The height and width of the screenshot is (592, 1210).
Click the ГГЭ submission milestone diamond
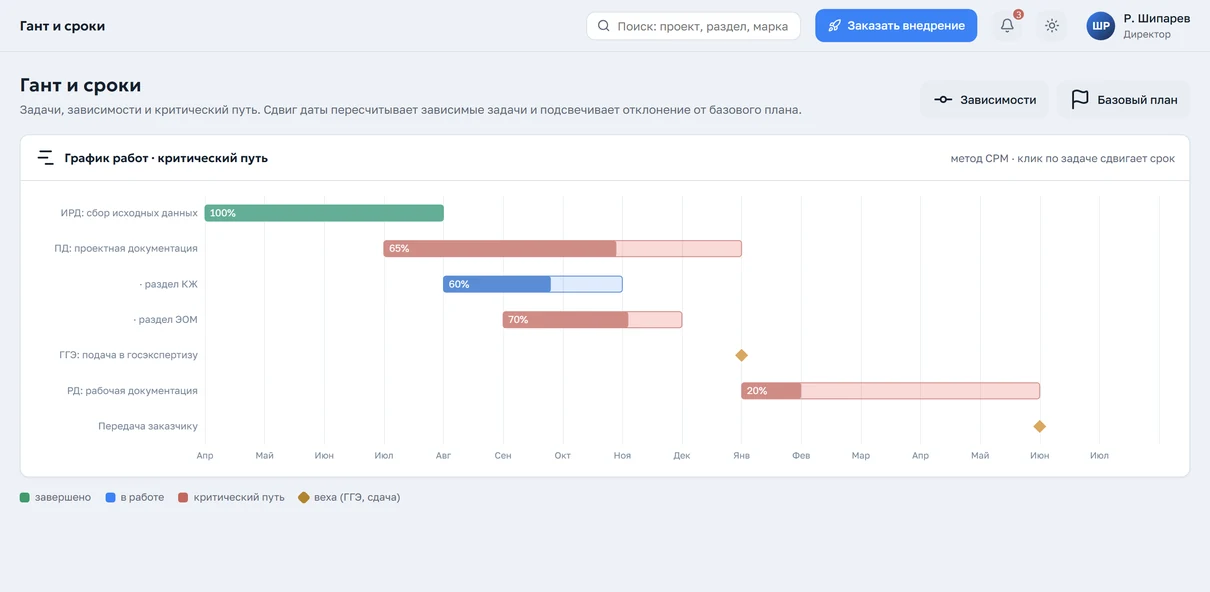coord(742,355)
